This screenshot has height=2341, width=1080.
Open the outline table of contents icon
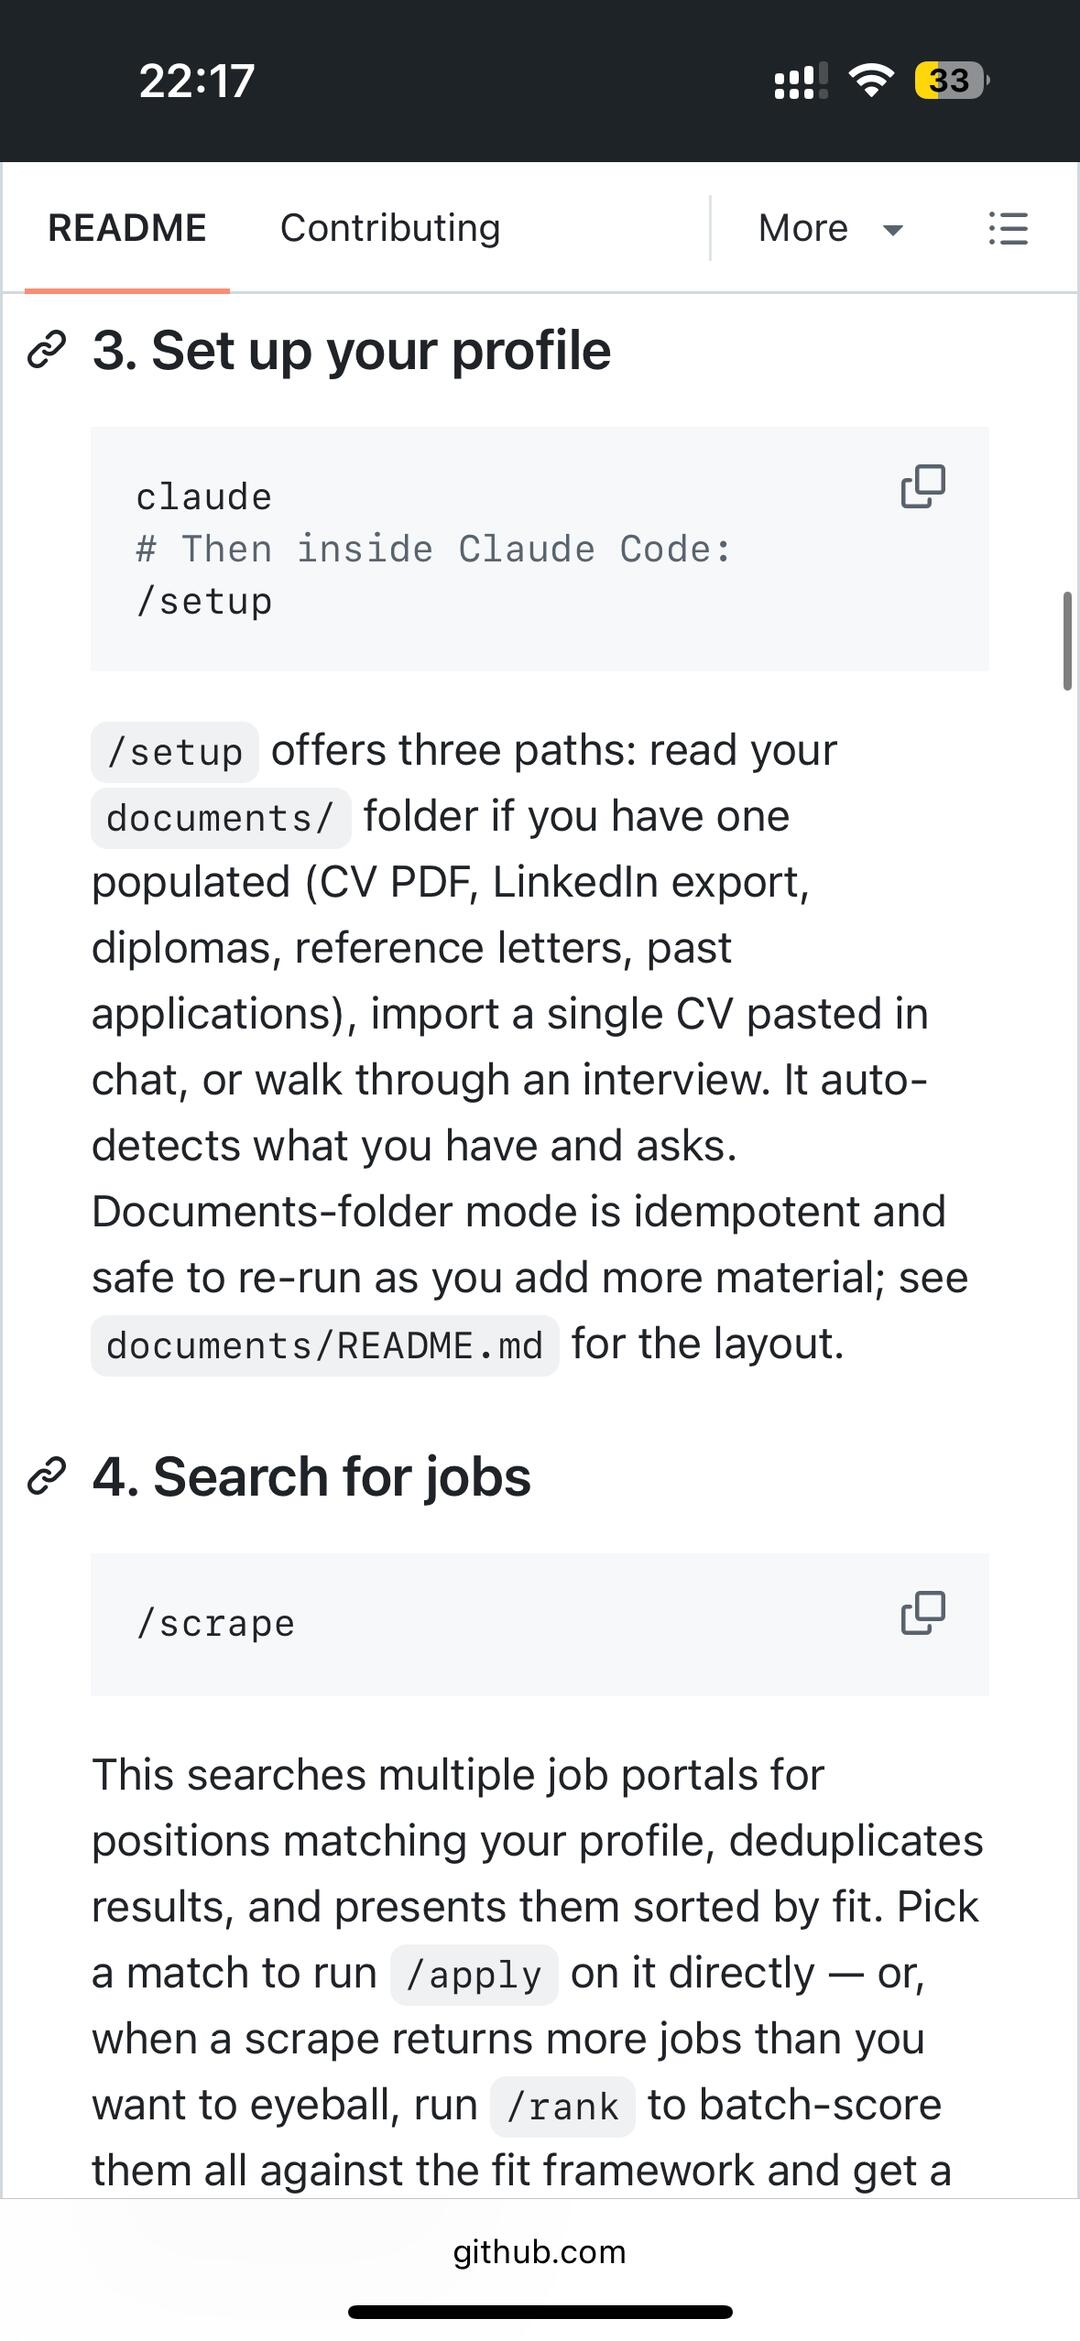point(1008,228)
